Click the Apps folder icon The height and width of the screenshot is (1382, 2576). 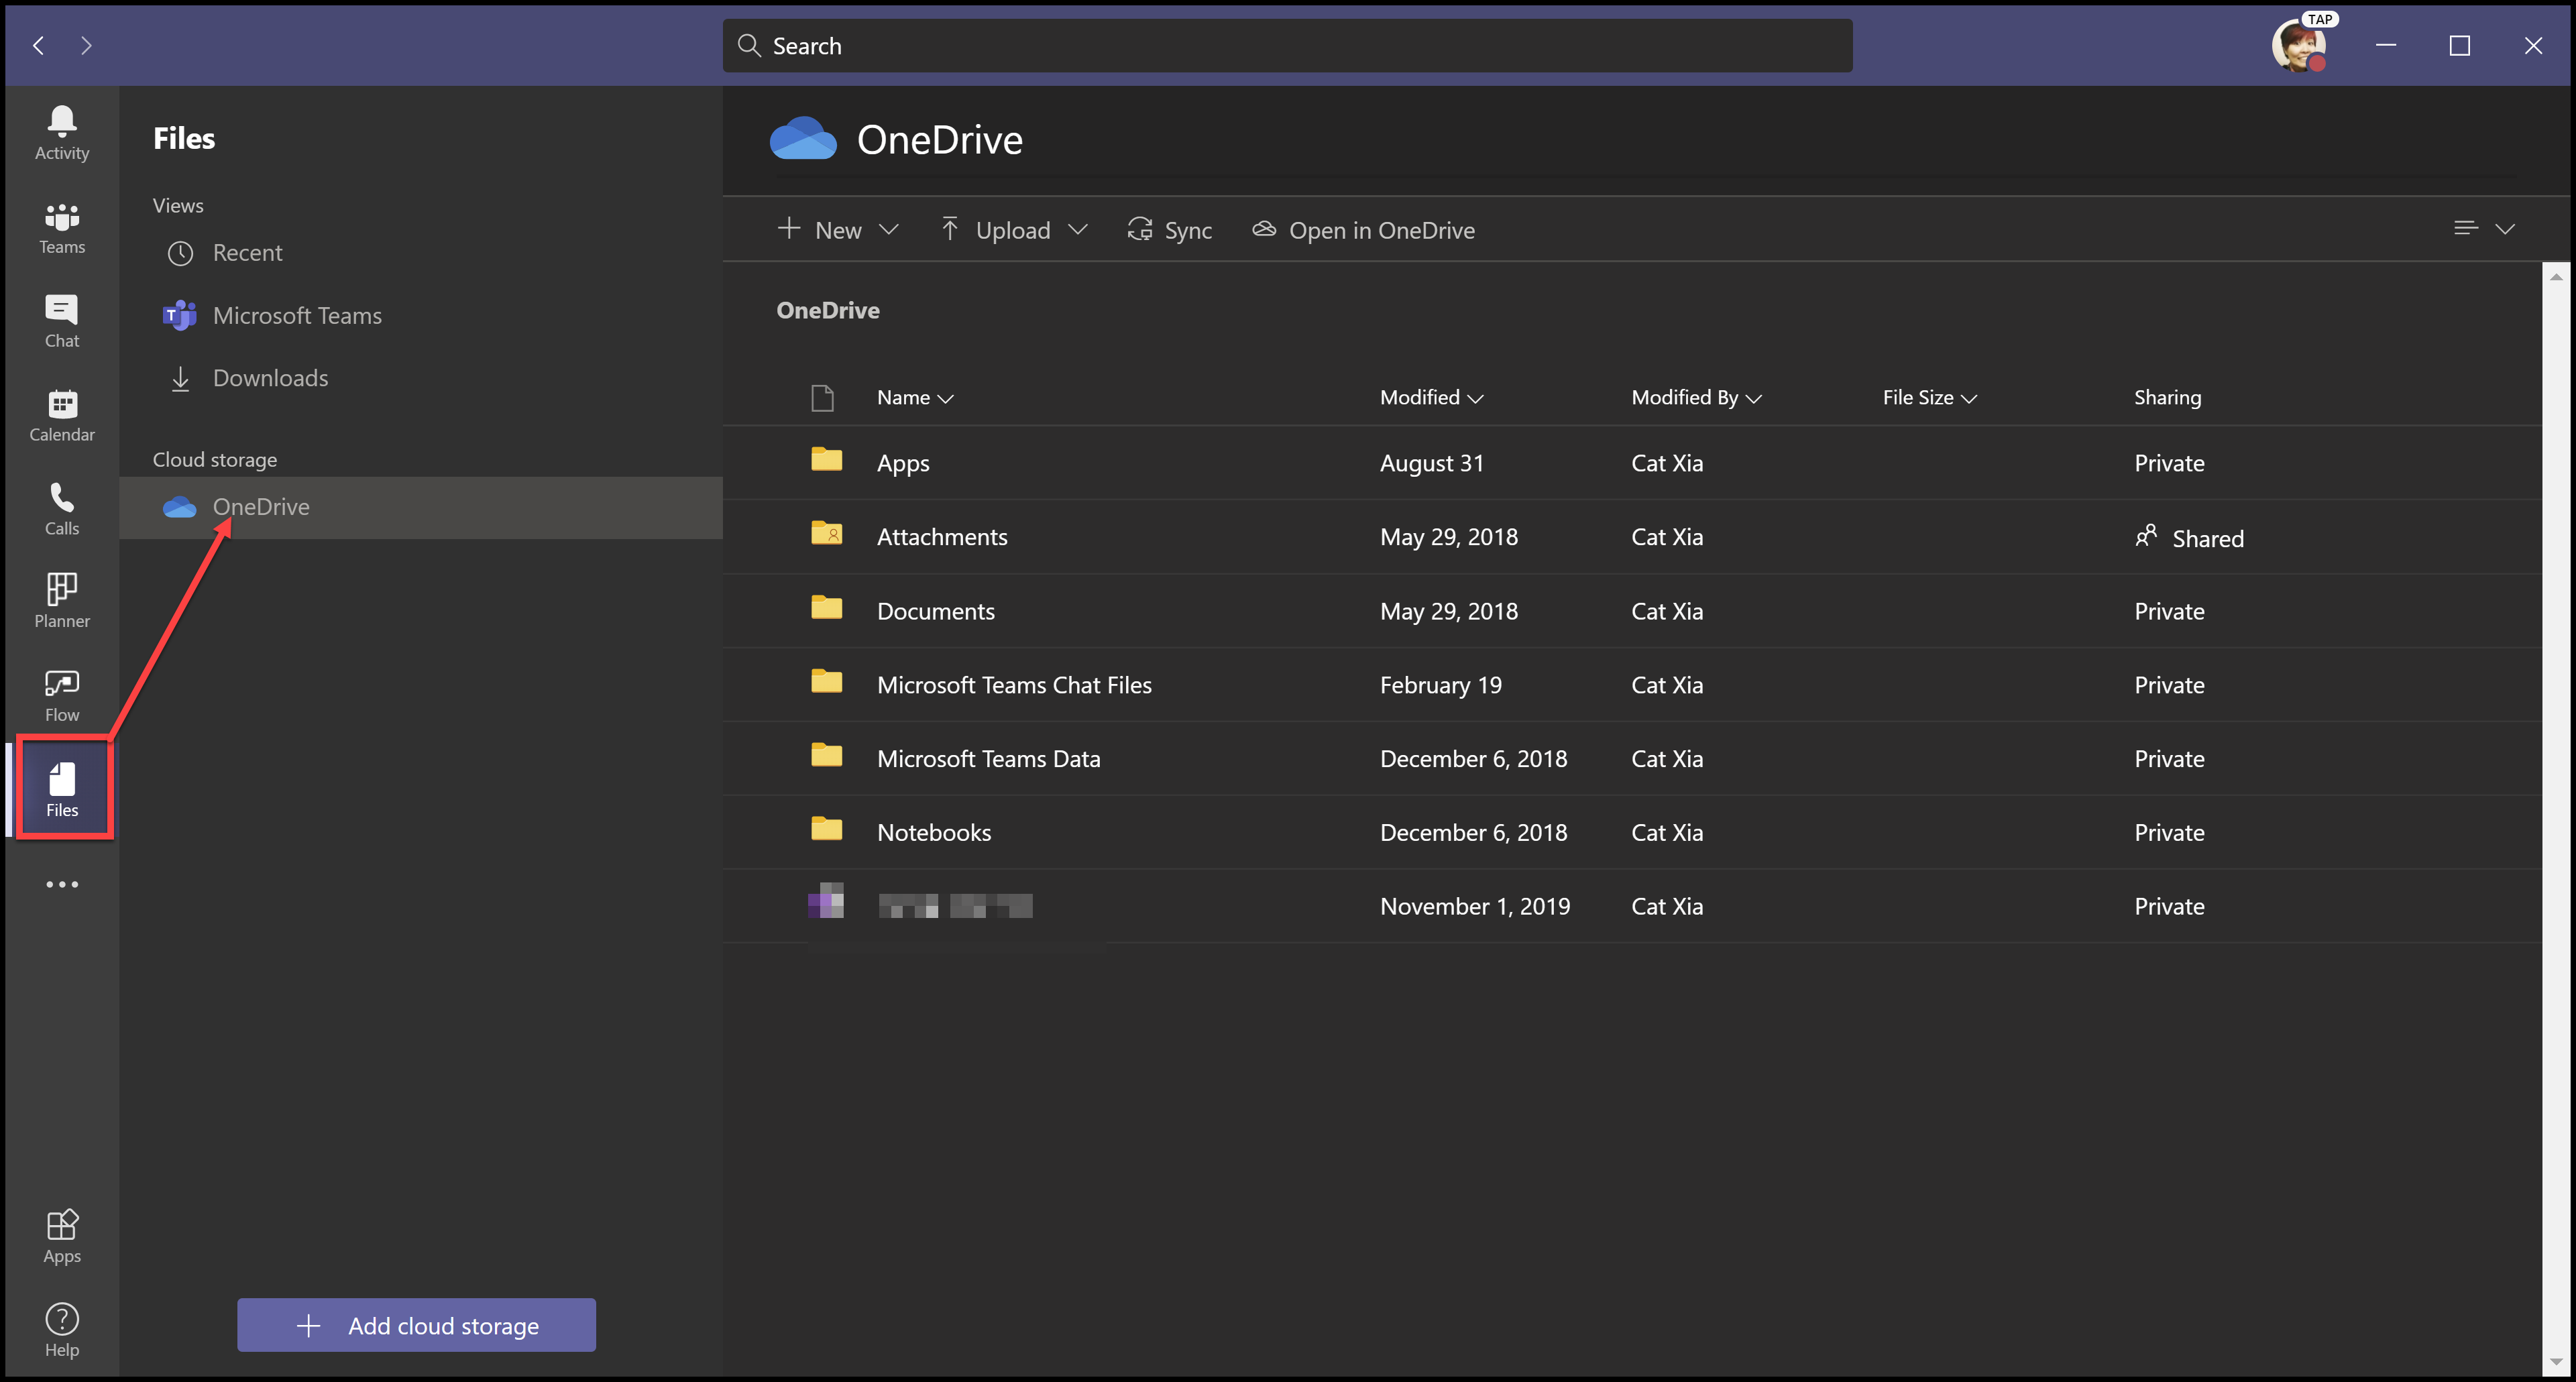826,460
